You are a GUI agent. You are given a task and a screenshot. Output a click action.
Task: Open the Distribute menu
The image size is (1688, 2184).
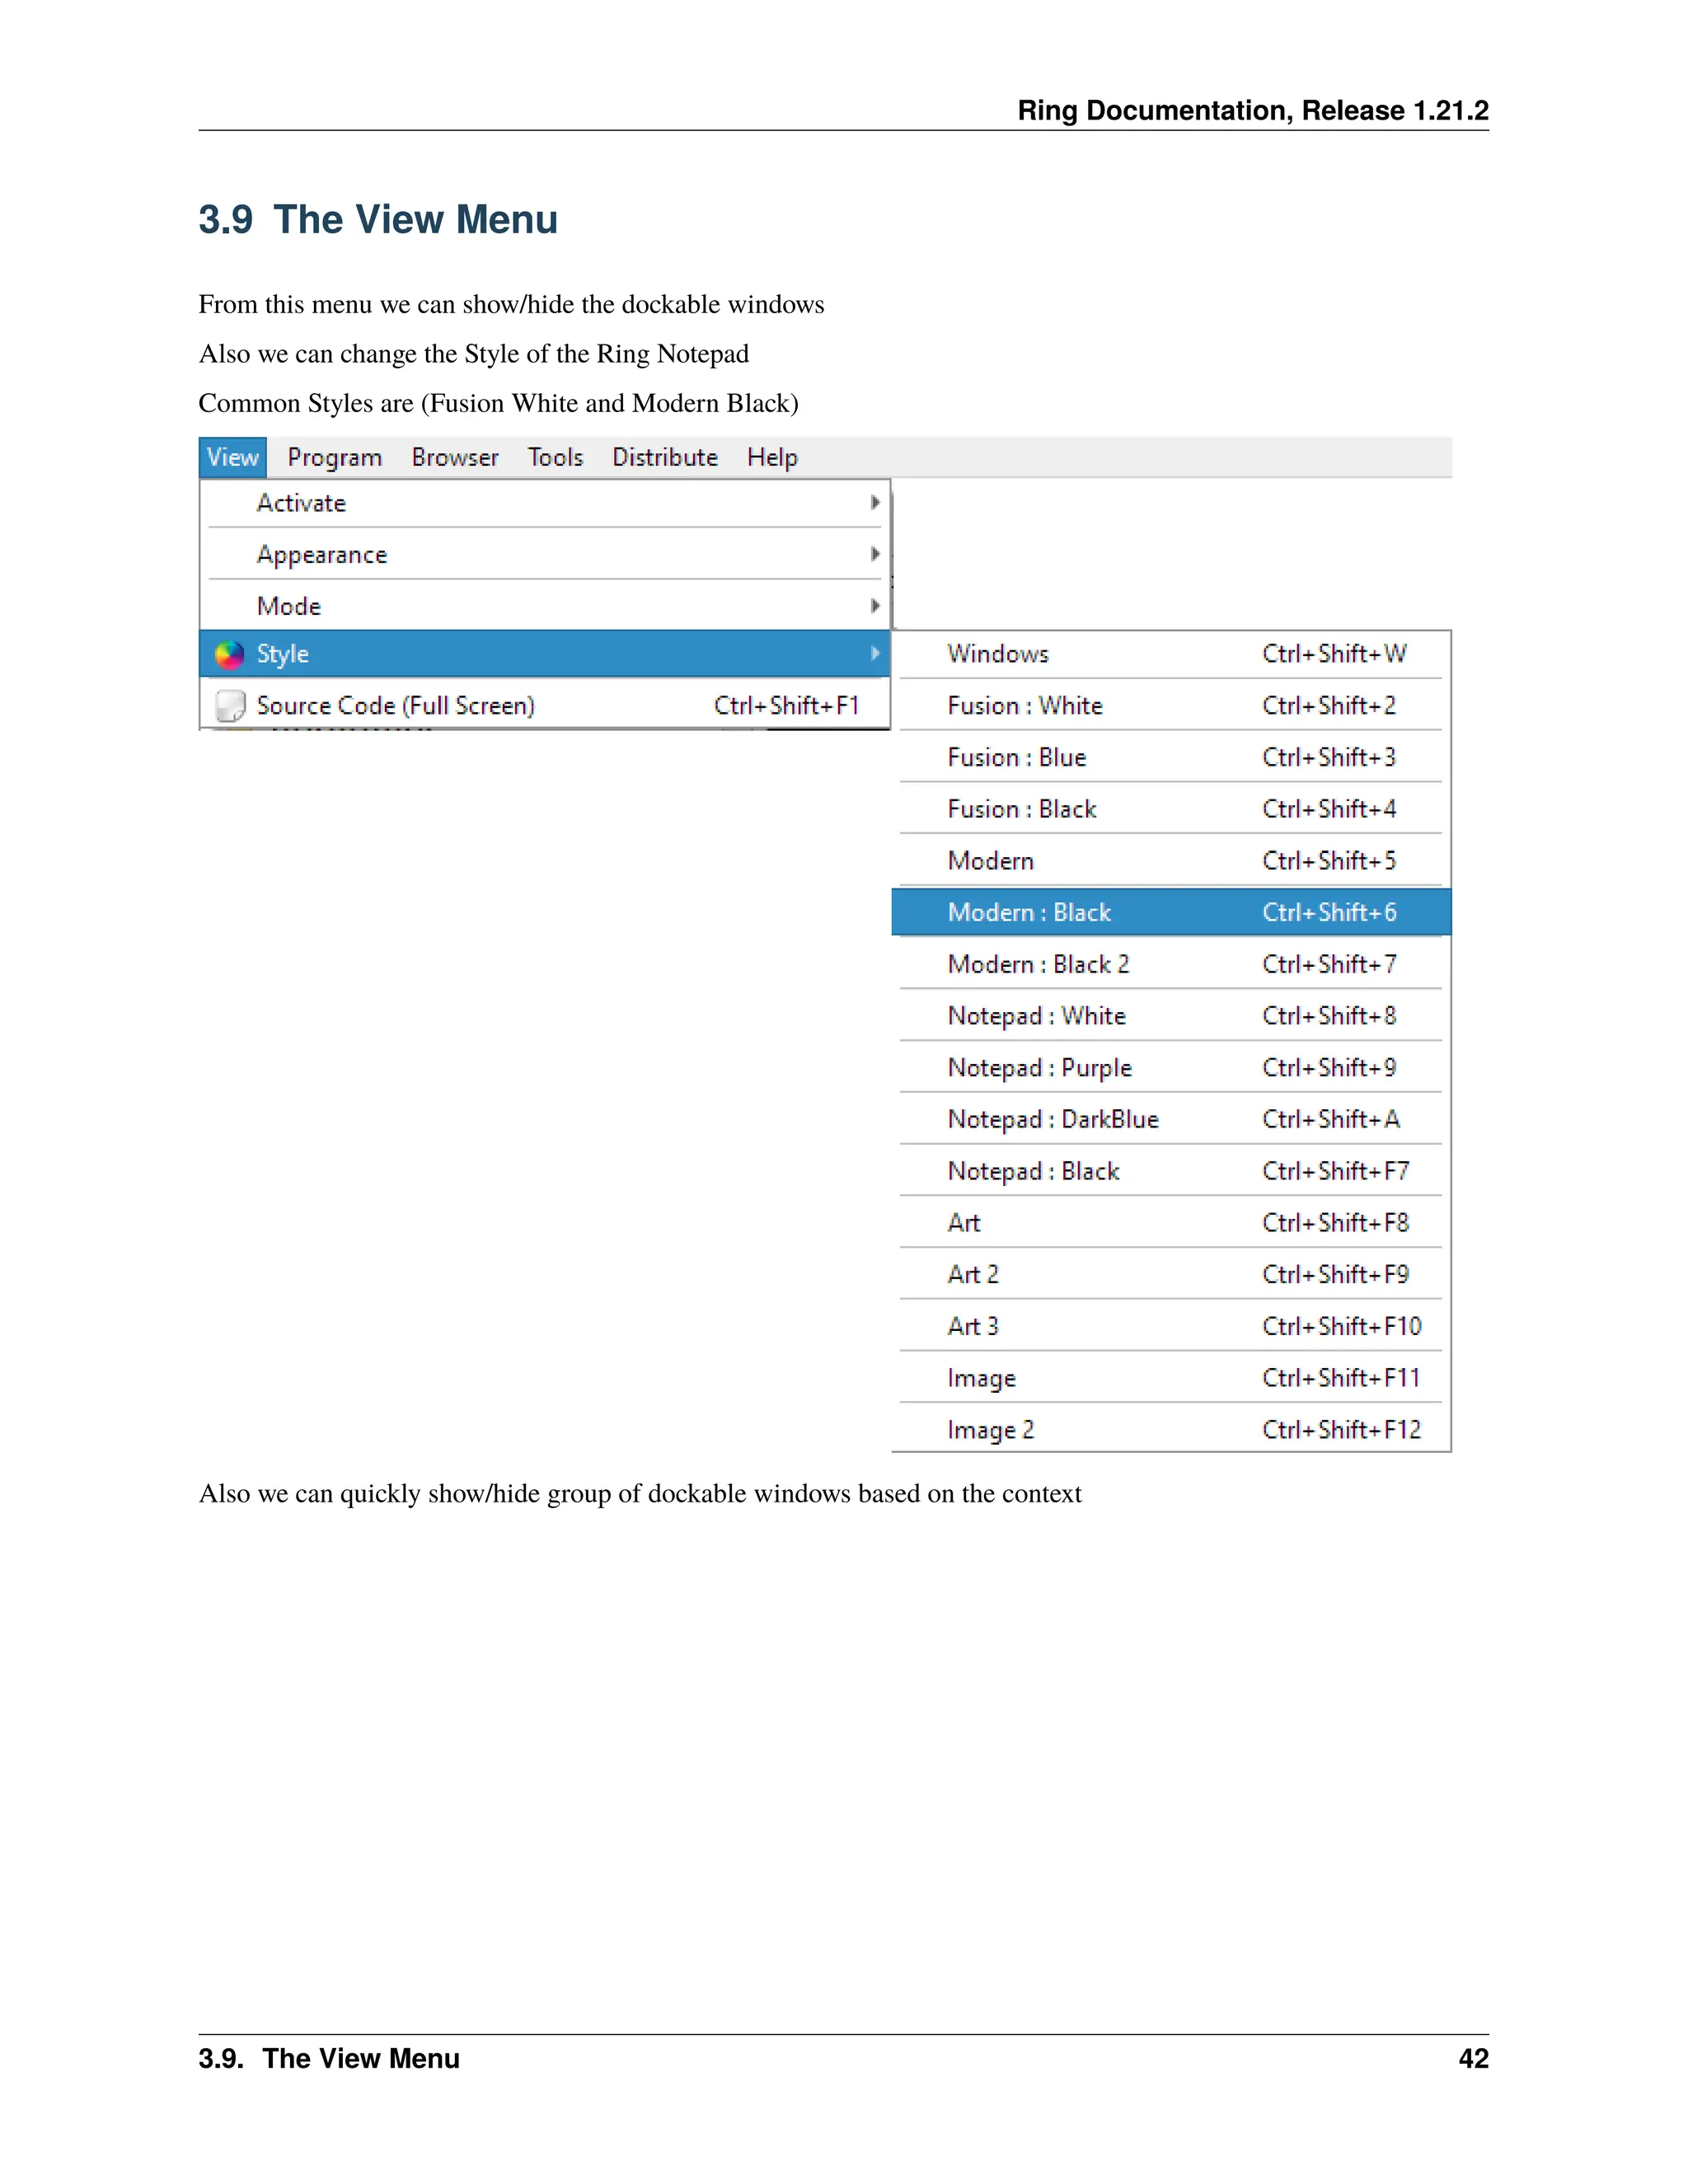pos(664,458)
